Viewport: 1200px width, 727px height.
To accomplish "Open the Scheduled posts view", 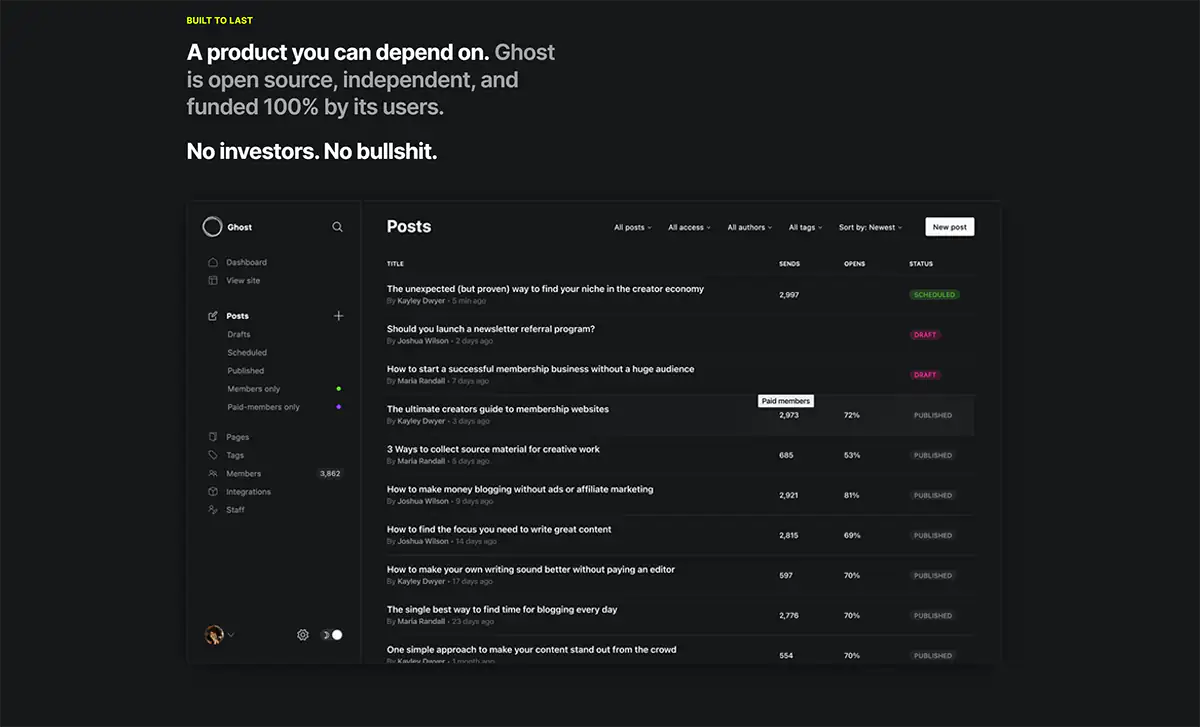I will tap(247, 352).
